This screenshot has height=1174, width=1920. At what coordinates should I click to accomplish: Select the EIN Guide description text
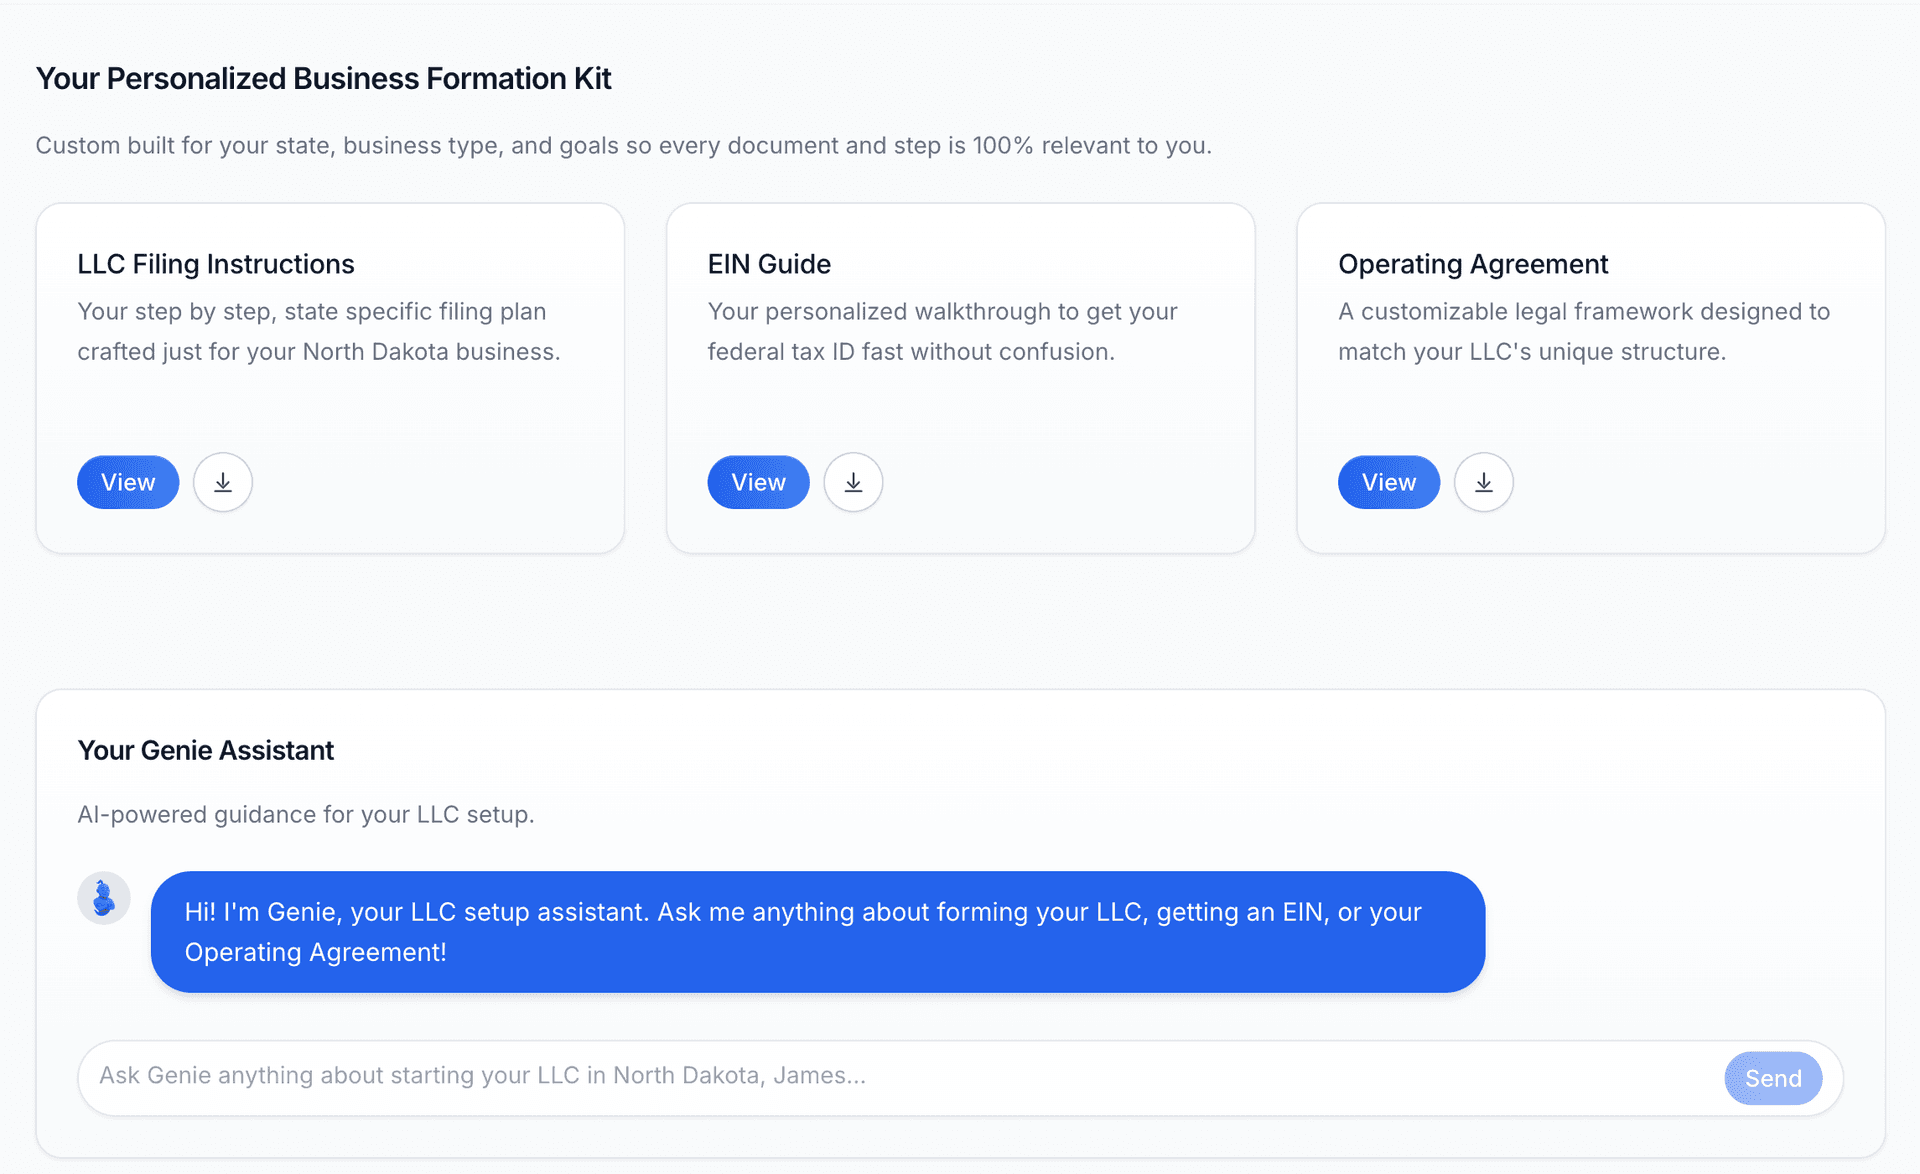941,331
